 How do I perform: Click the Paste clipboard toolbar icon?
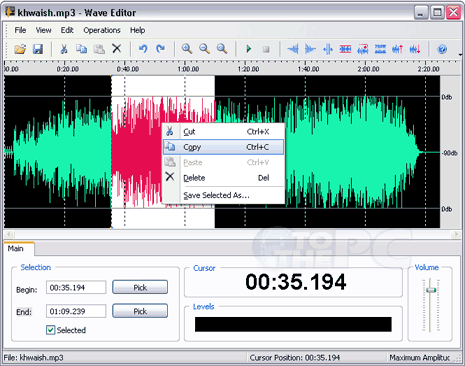tap(99, 49)
